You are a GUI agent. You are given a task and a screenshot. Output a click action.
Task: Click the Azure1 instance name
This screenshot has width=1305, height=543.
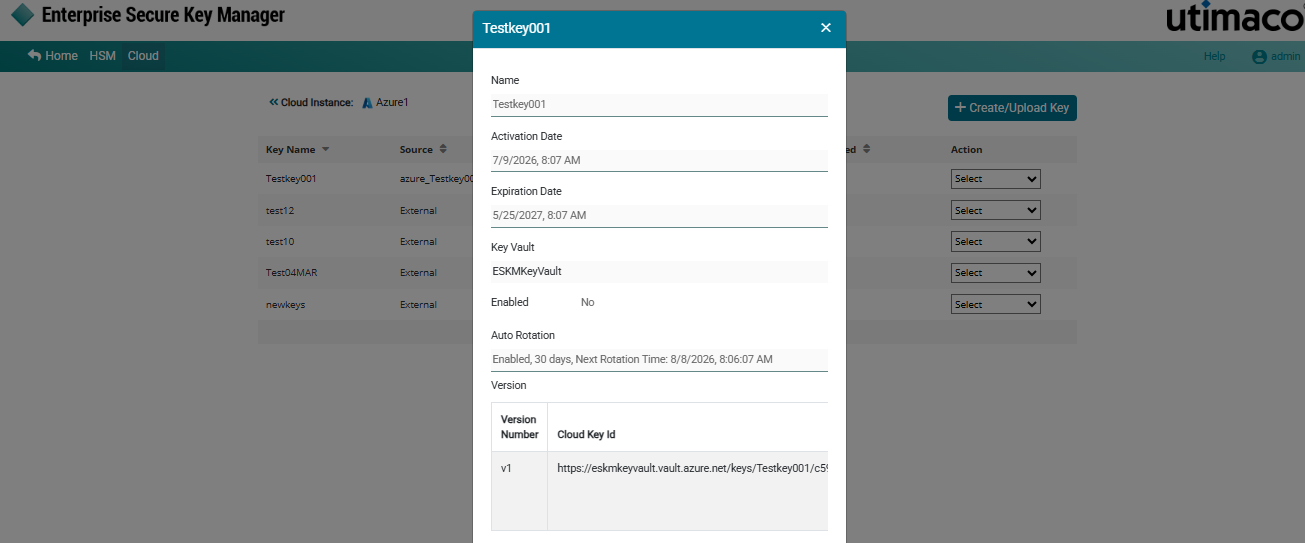(x=392, y=102)
